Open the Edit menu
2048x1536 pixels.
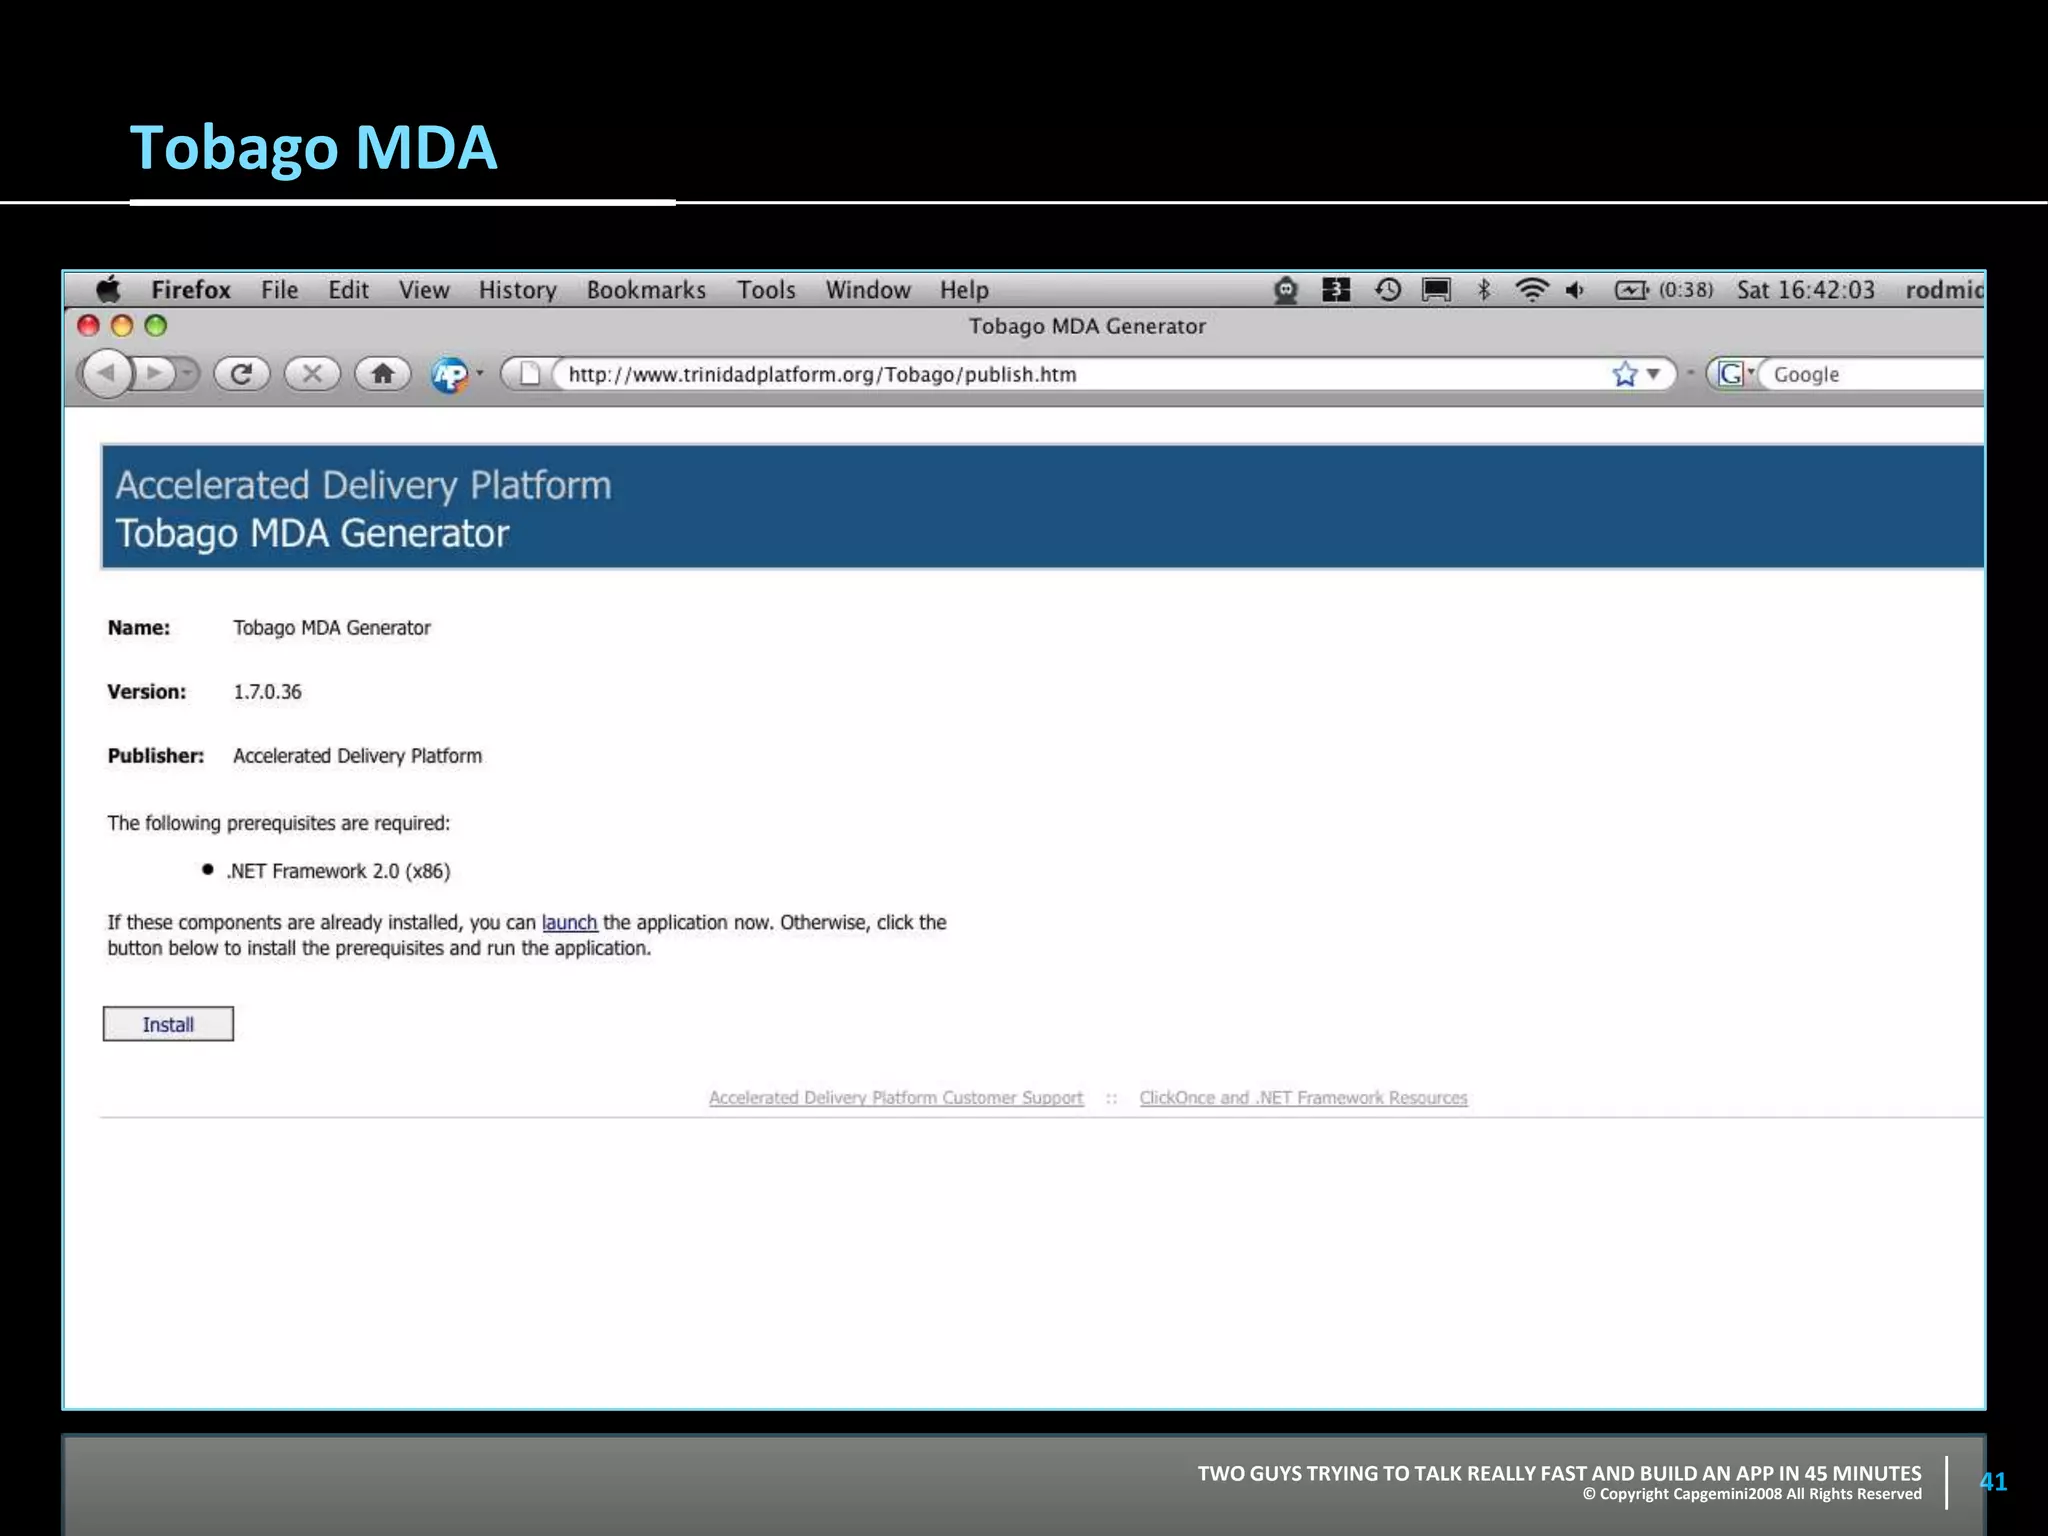click(x=348, y=290)
